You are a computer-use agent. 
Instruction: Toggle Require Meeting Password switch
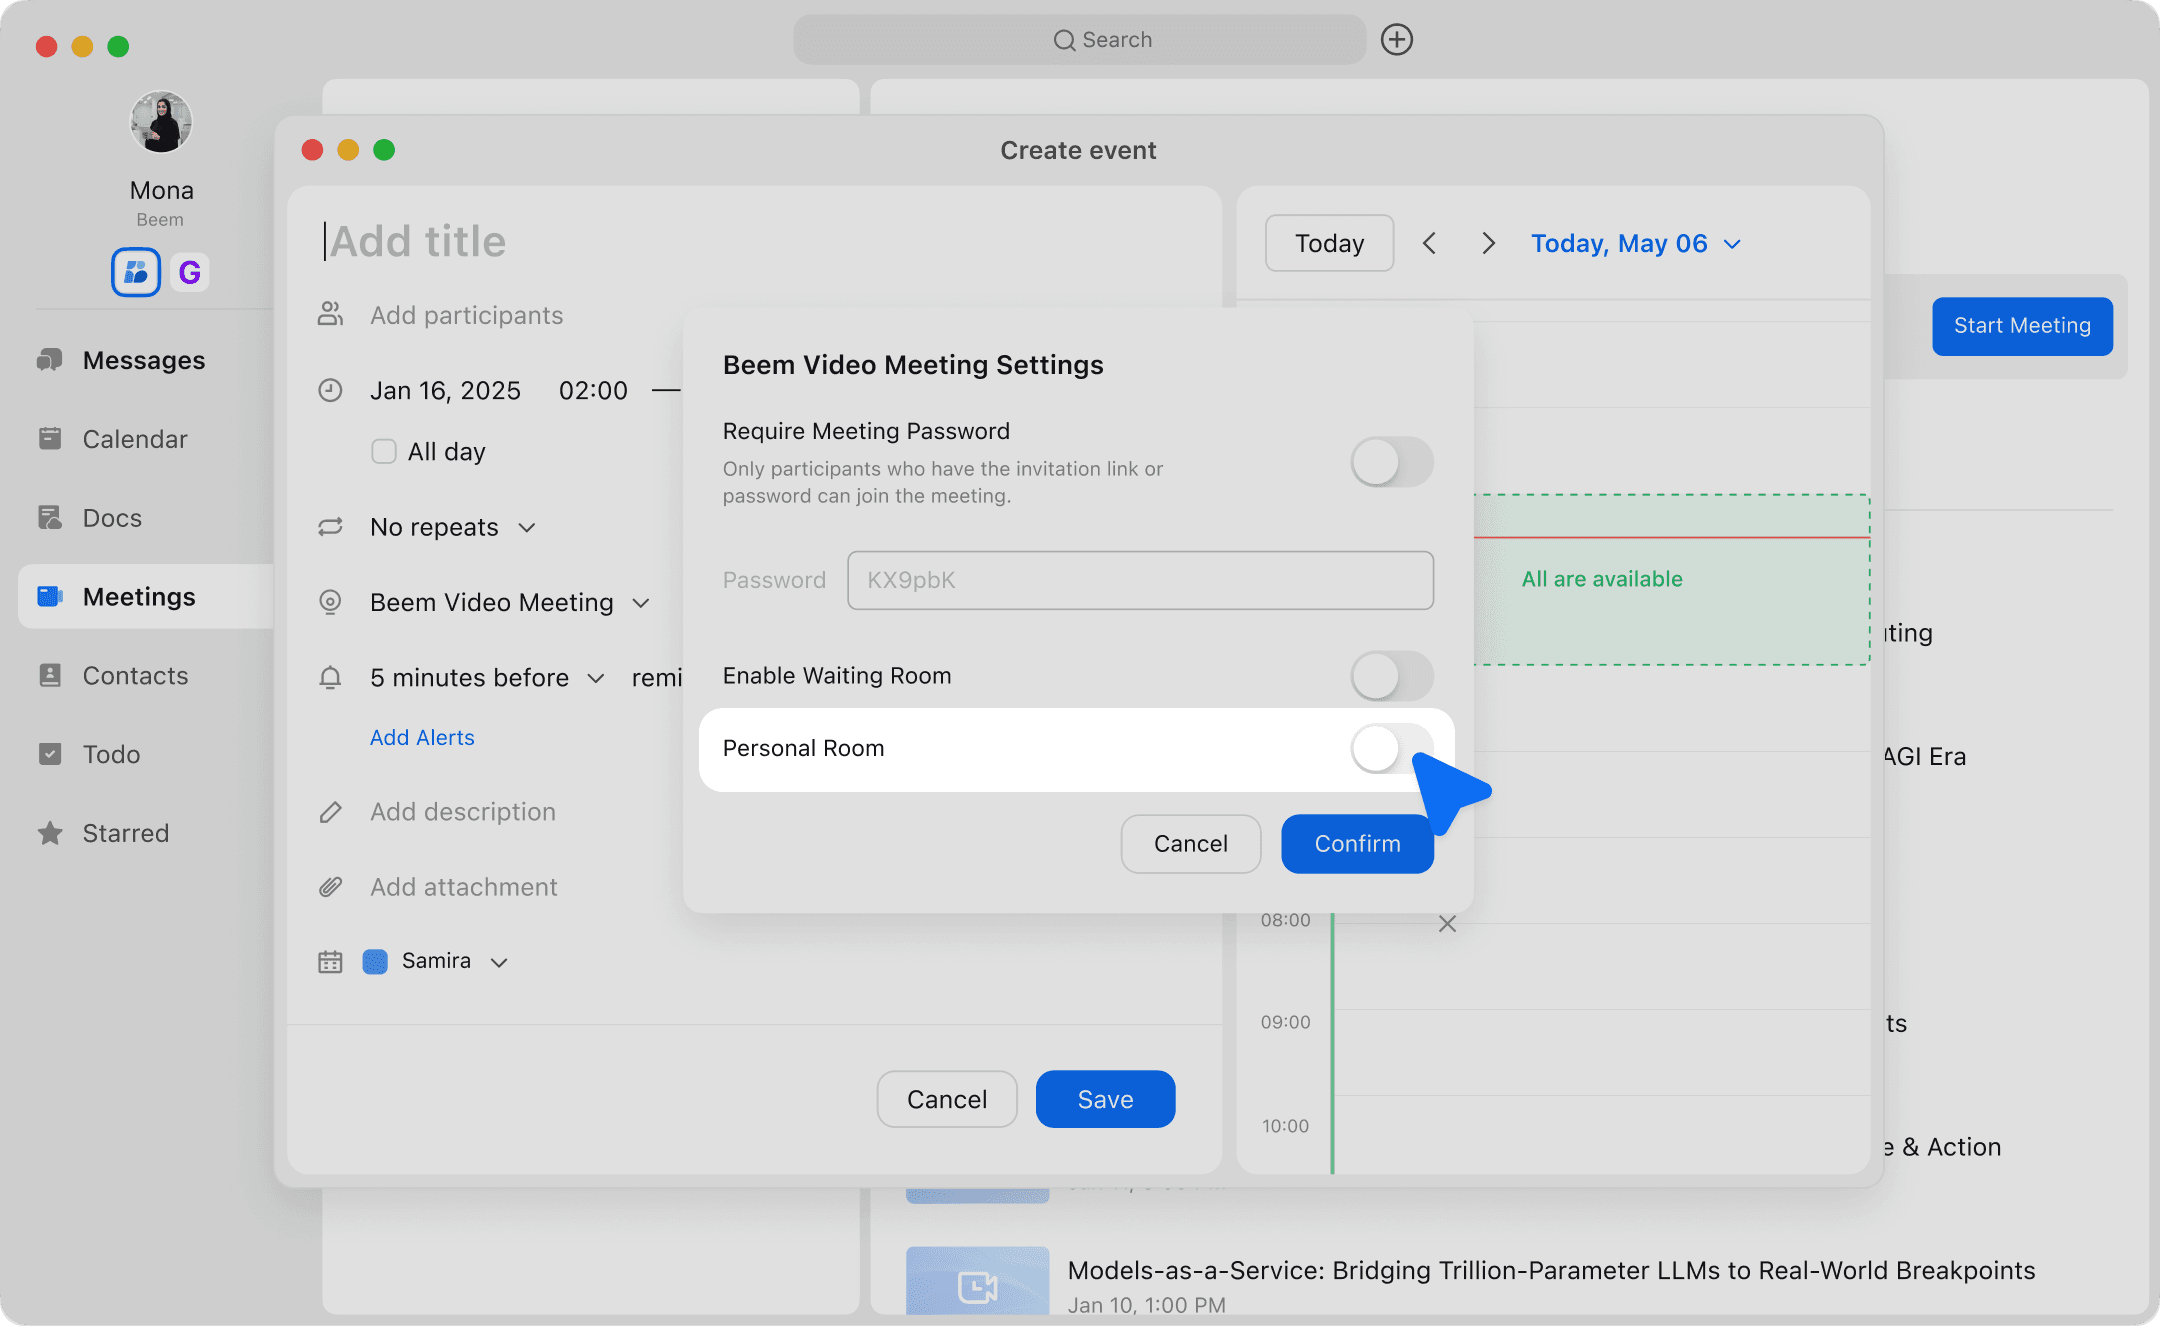tap(1391, 463)
